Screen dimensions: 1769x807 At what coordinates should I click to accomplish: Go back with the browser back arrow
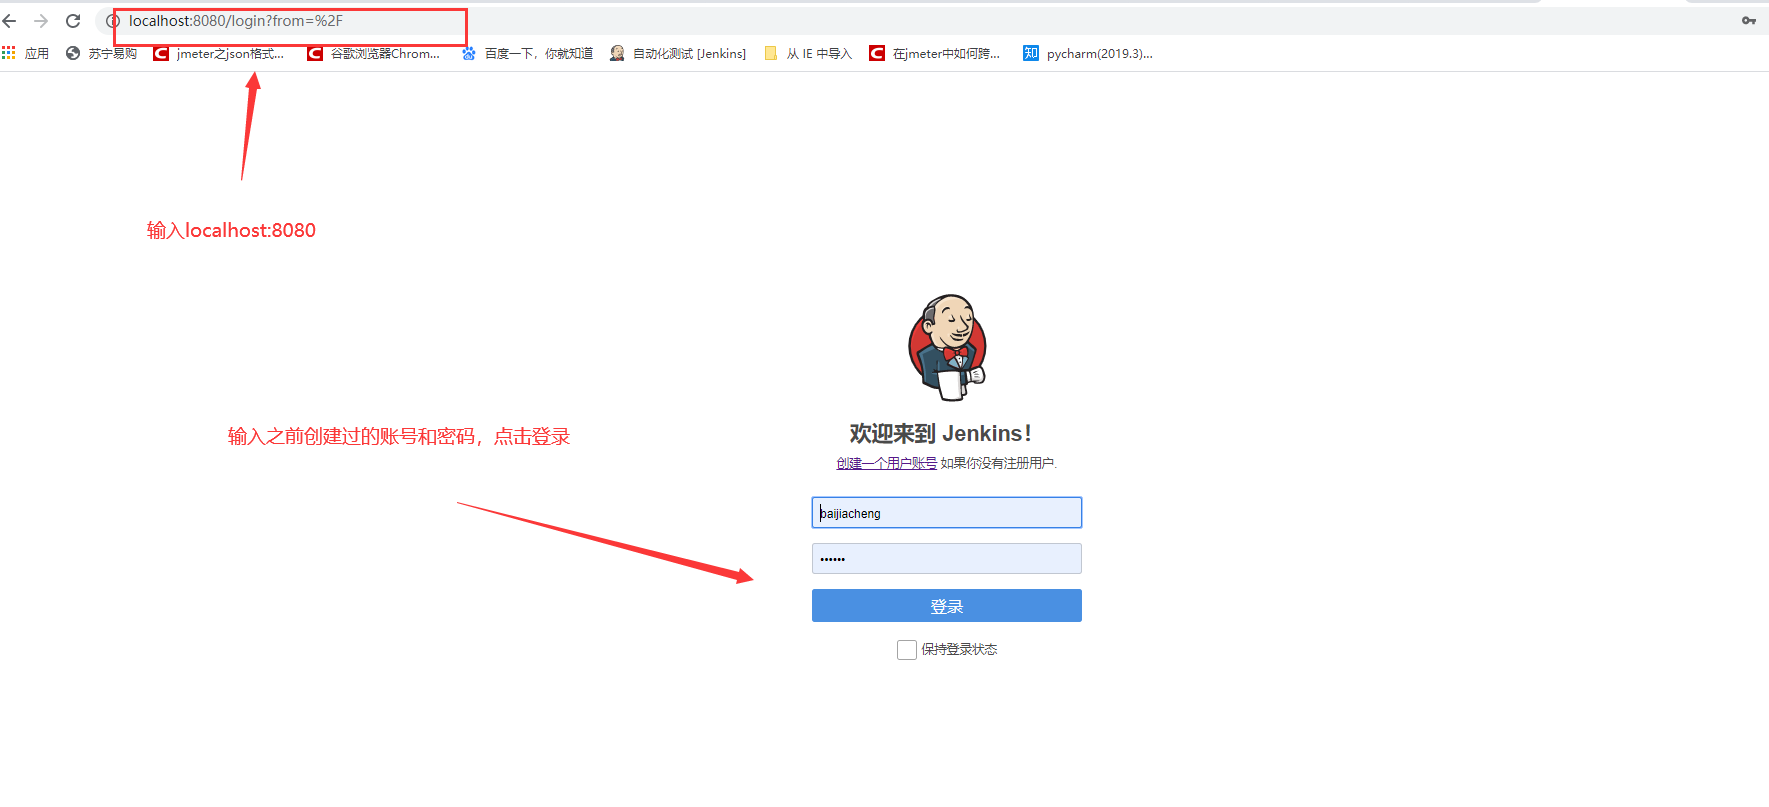tap(10, 21)
